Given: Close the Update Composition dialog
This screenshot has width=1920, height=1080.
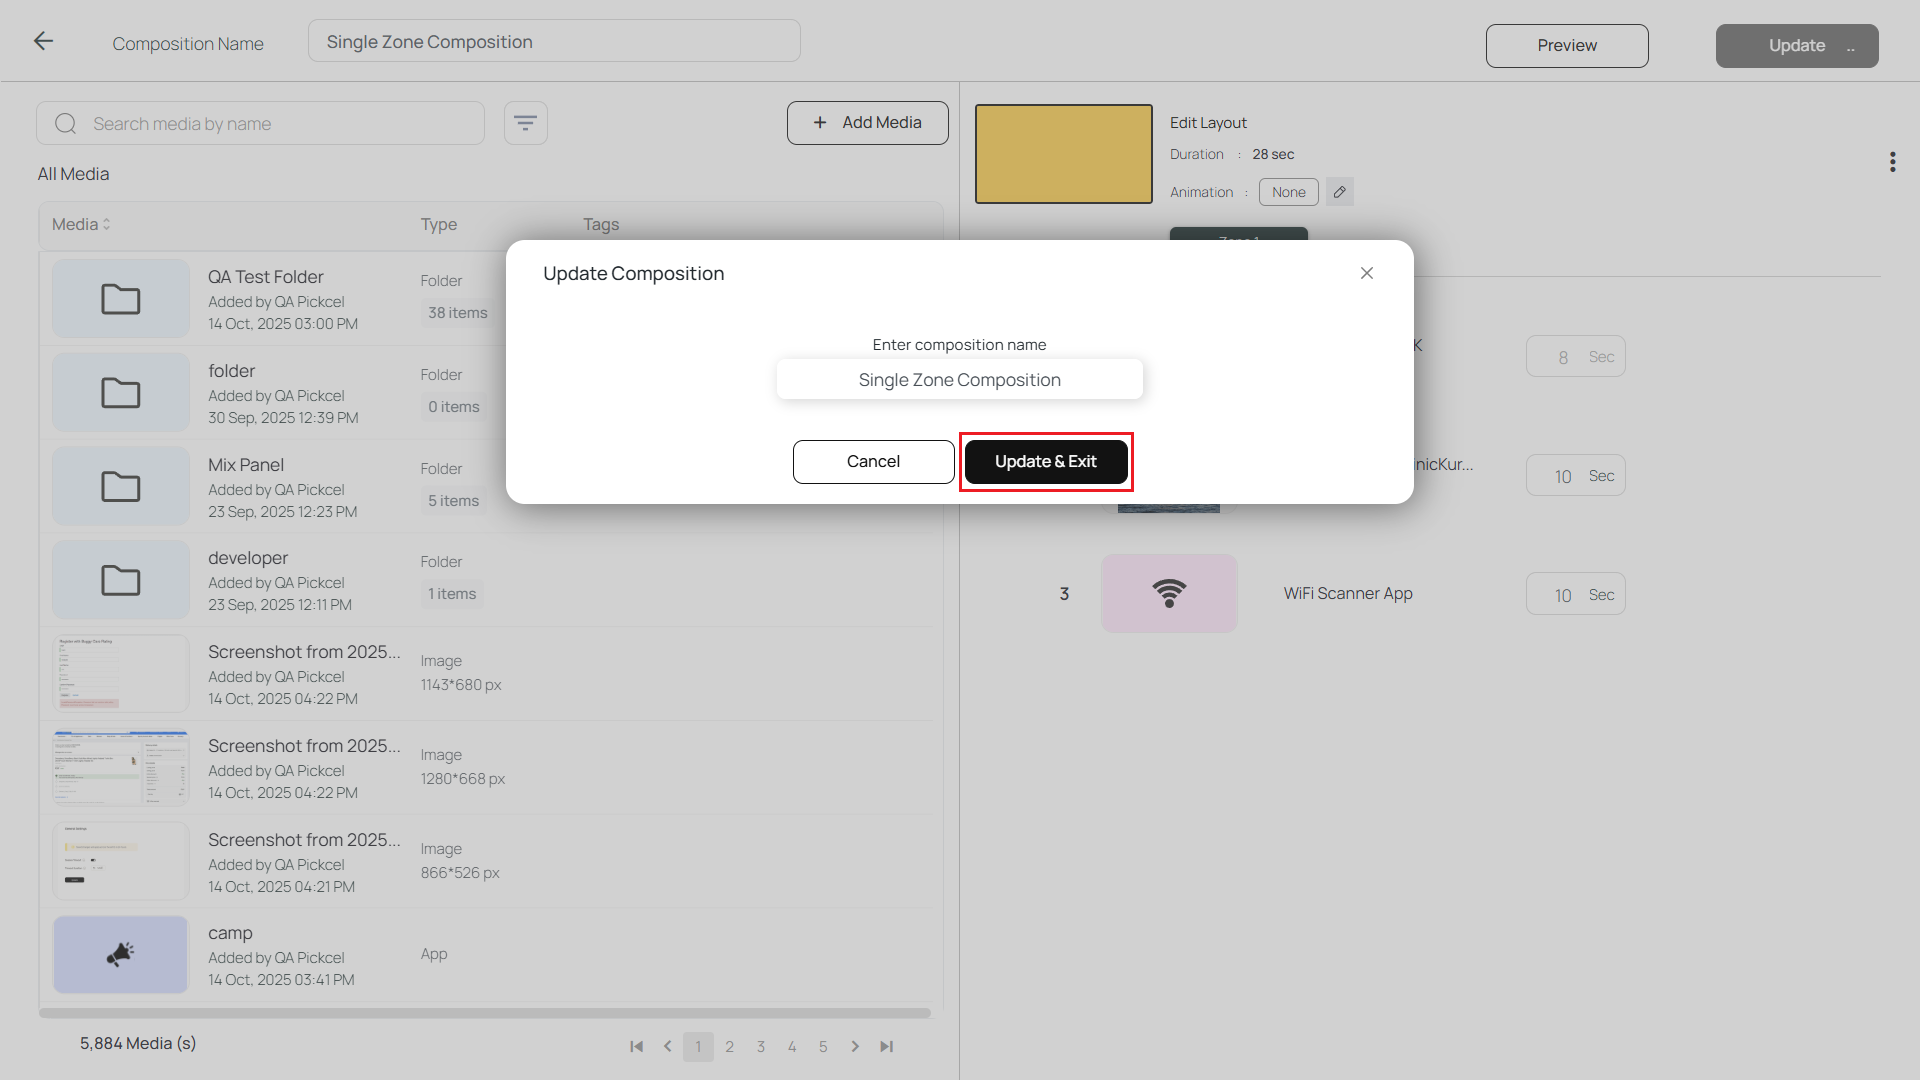Looking at the screenshot, I should coord(1366,273).
